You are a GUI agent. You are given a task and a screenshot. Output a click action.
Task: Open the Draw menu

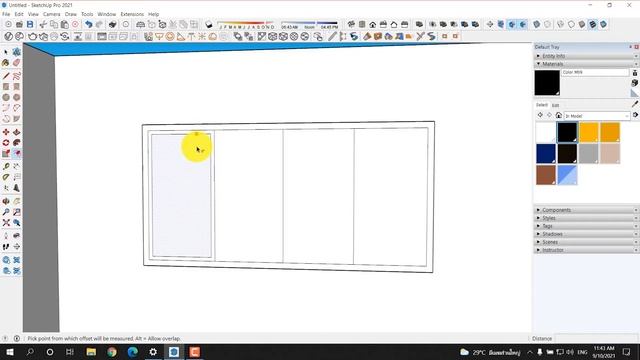71,14
